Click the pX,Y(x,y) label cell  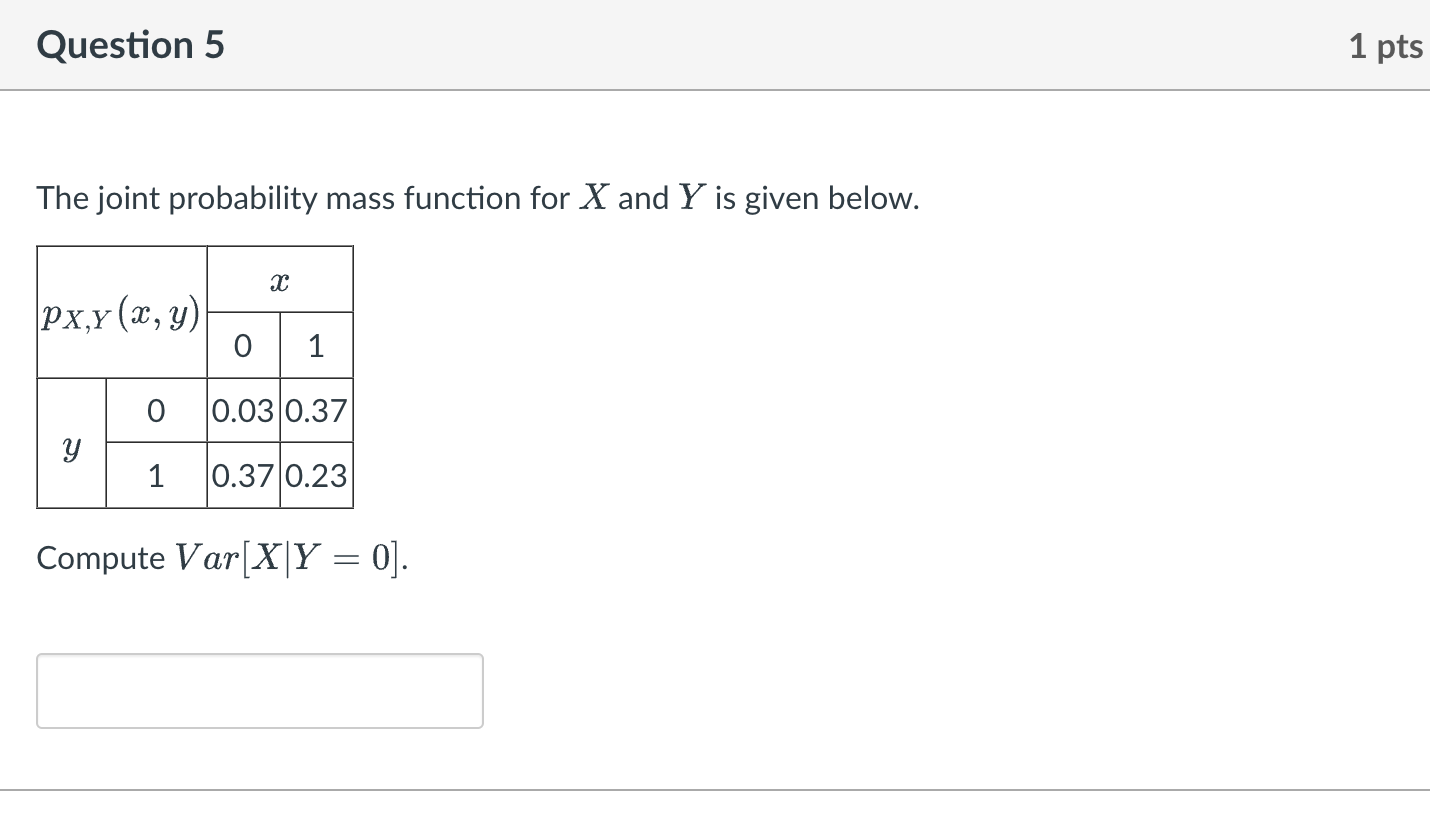click(120, 312)
